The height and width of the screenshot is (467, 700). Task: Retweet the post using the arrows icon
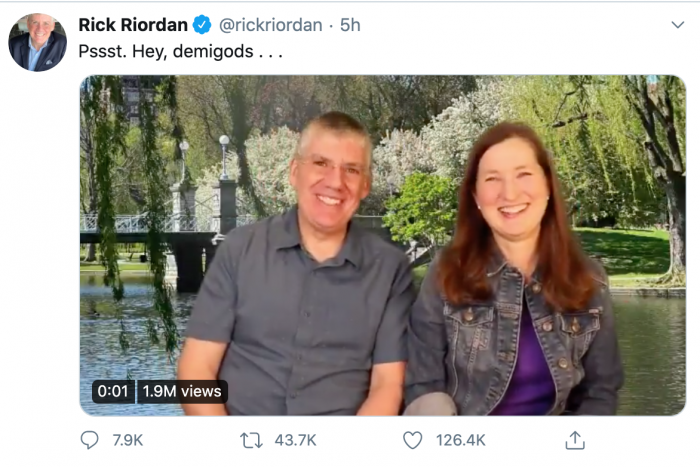click(x=251, y=440)
